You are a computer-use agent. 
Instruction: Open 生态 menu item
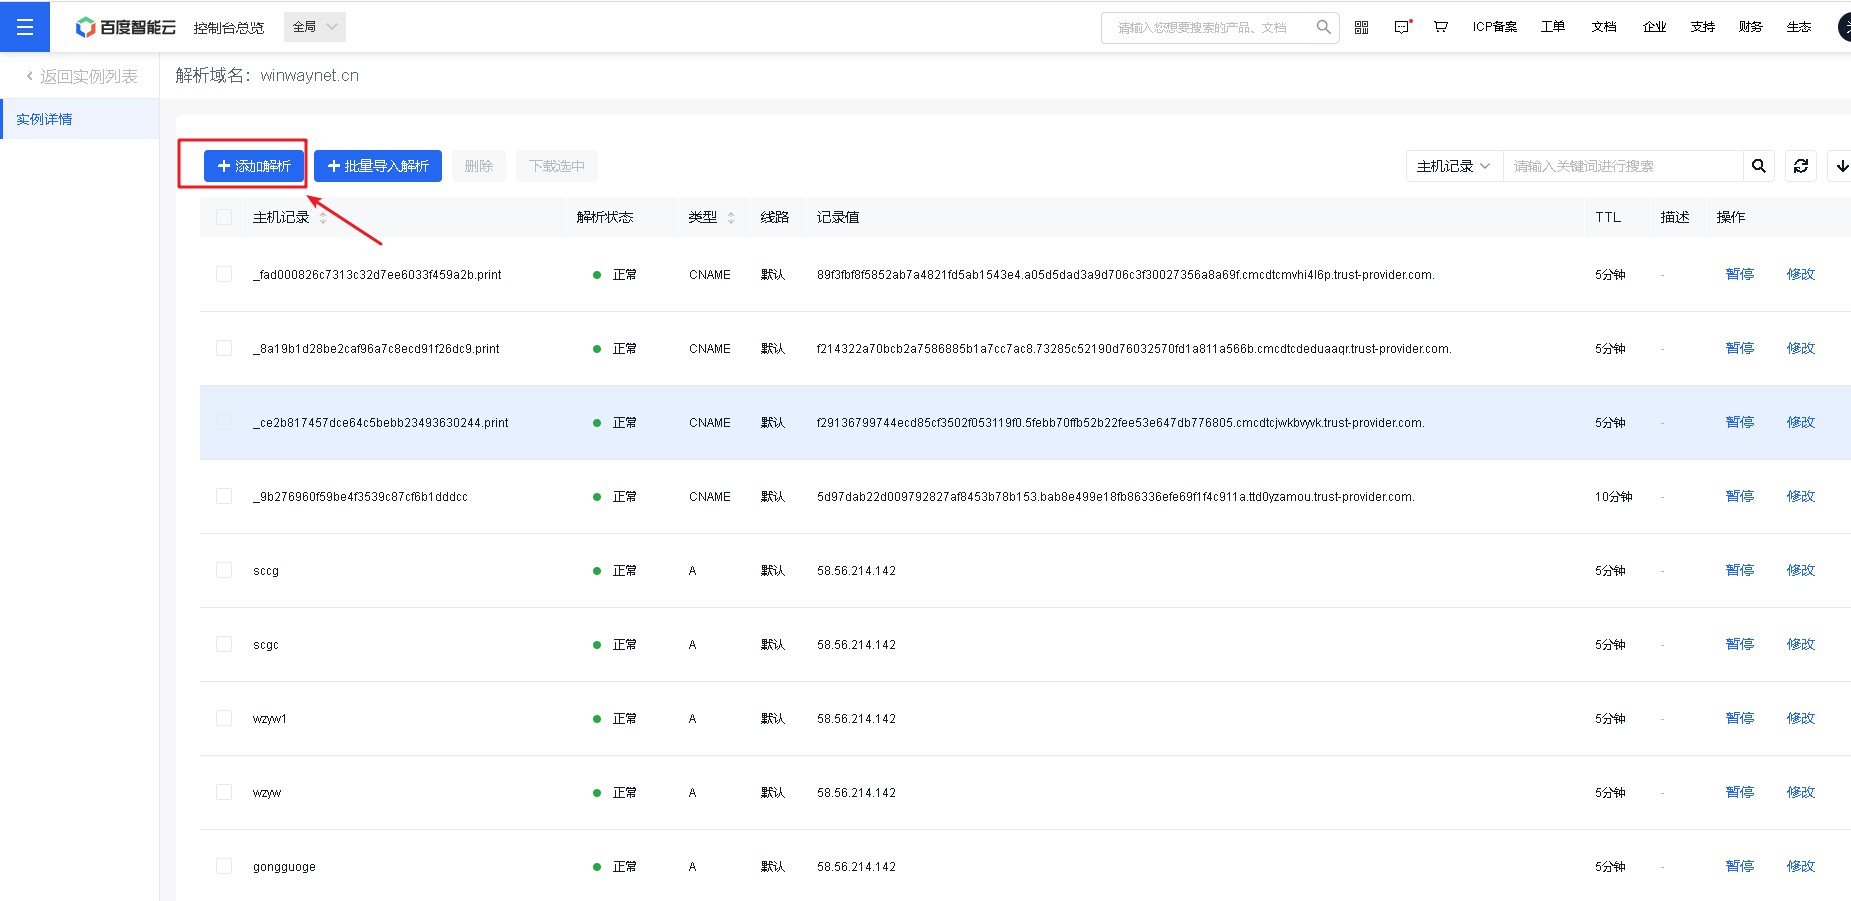(1799, 27)
